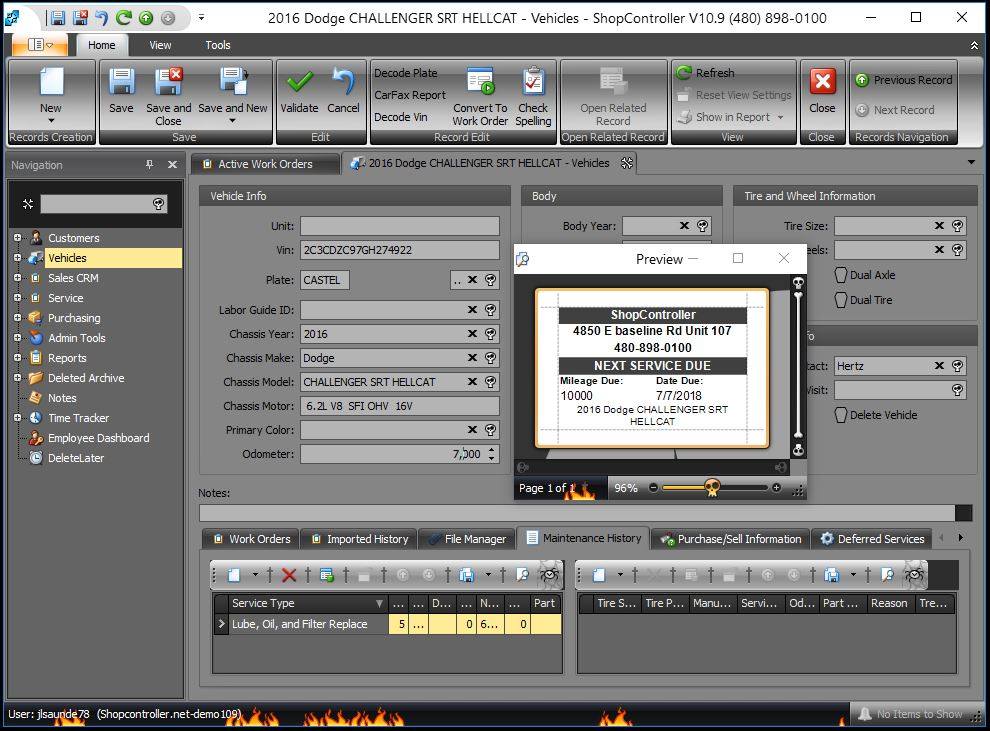Image resolution: width=990 pixels, height=731 pixels.
Task: Select the Work Orders bottom tab
Action: (252, 539)
